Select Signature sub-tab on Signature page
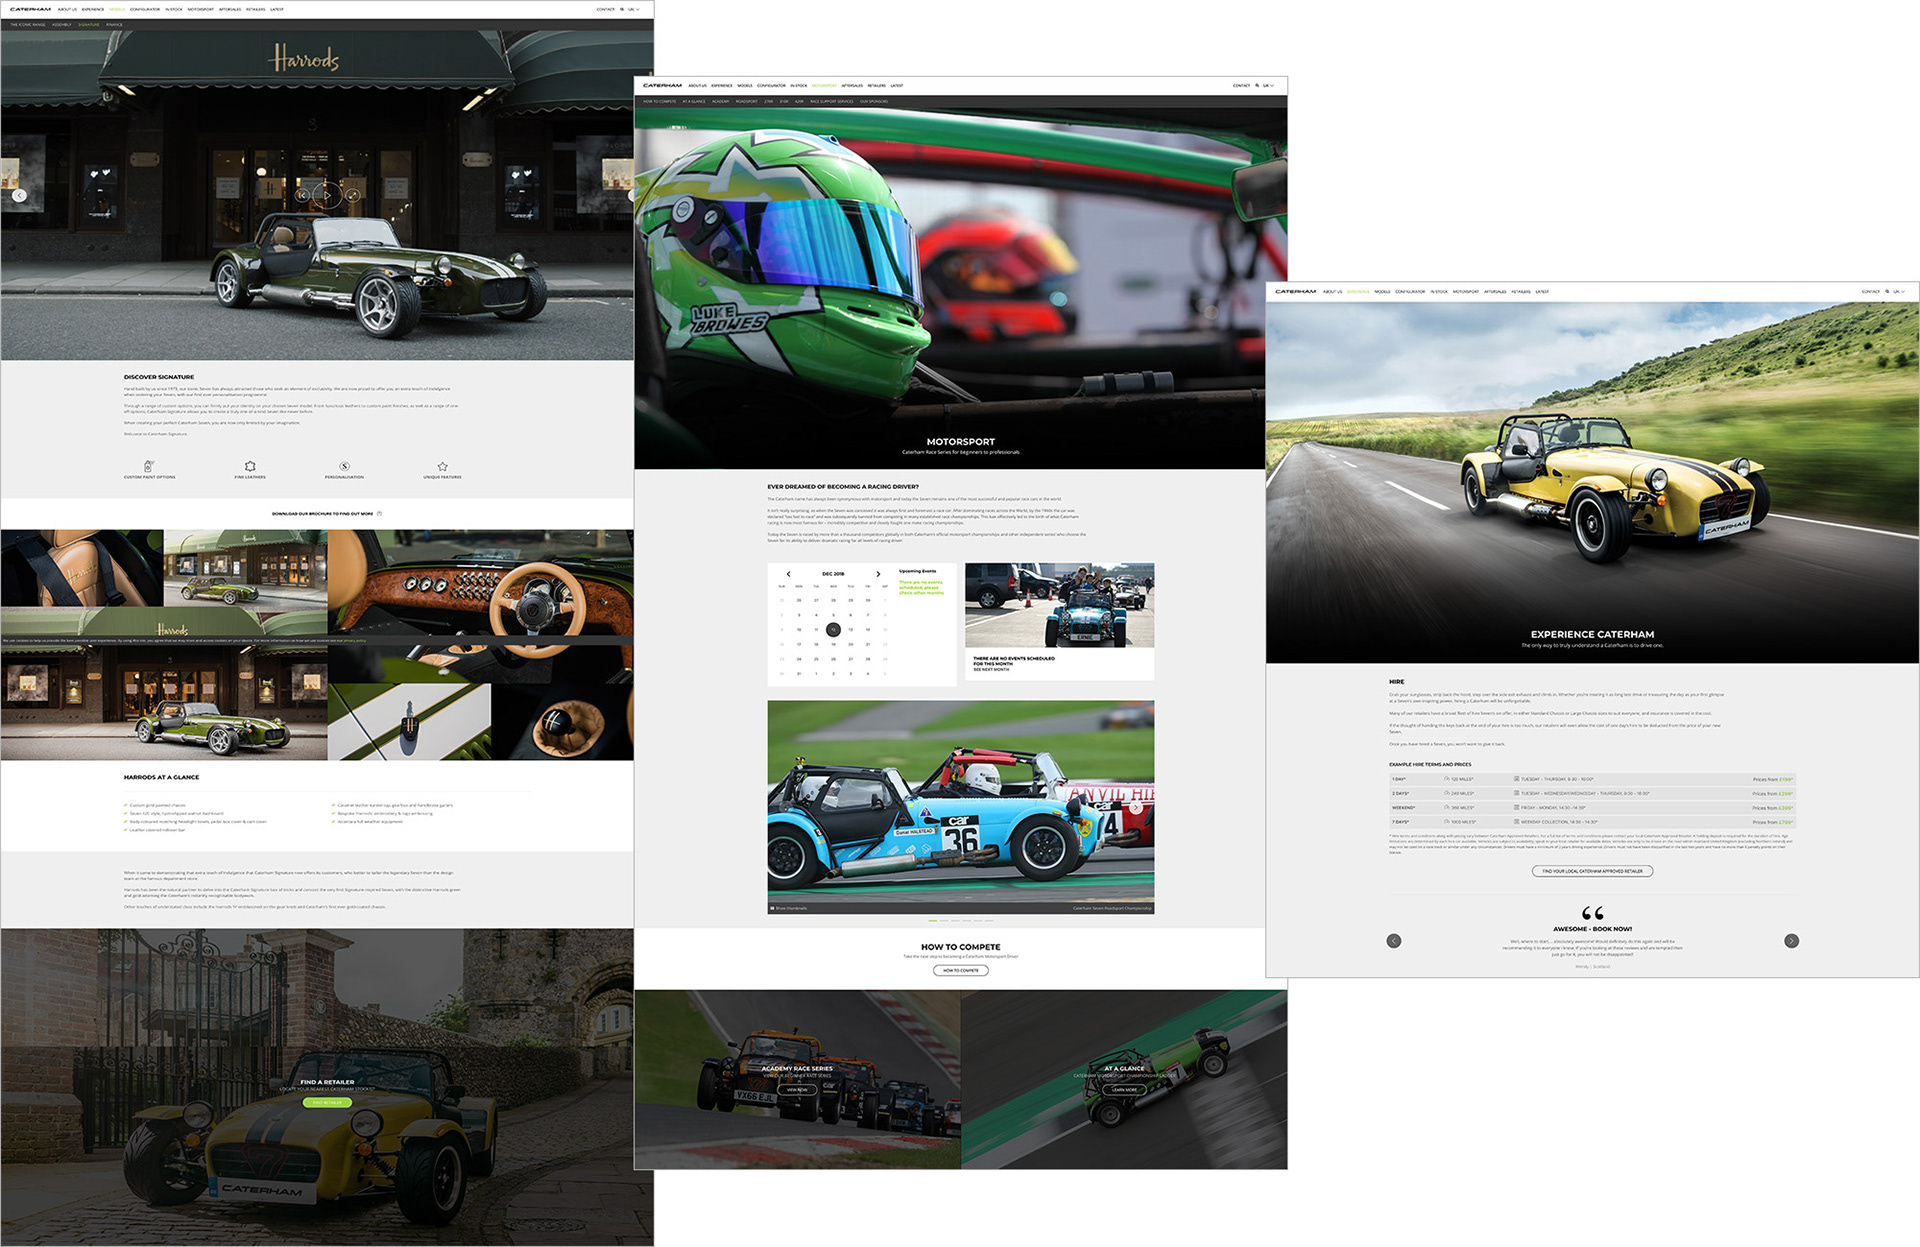The image size is (1920, 1247). [89, 24]
